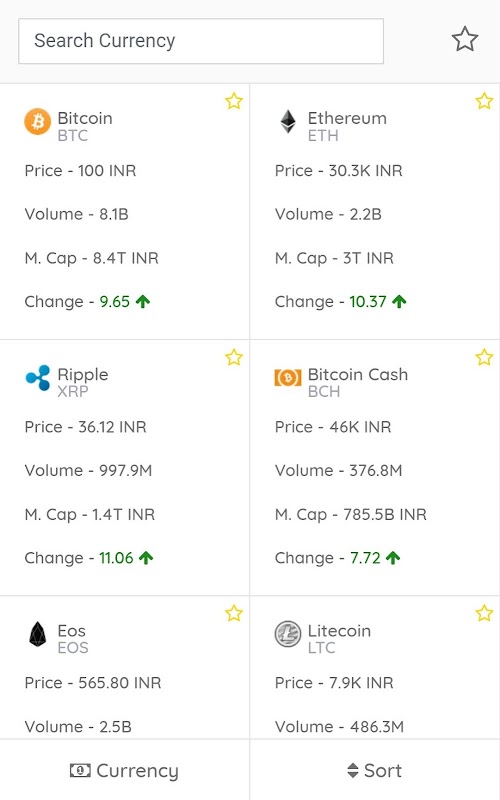This screenshot has width=500, height=800.
Task: Open Ripple price 36.12 INR row
Action: pyautogui.click(x=85, y=427)
